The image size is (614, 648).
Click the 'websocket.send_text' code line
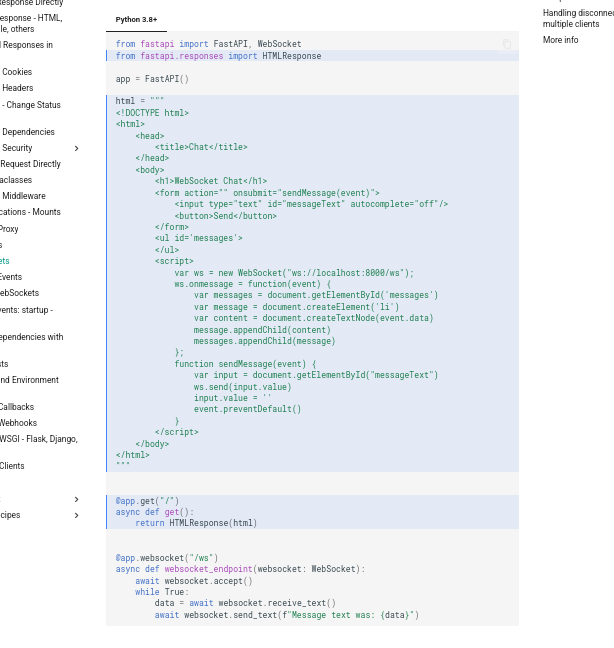coord(287,615)
